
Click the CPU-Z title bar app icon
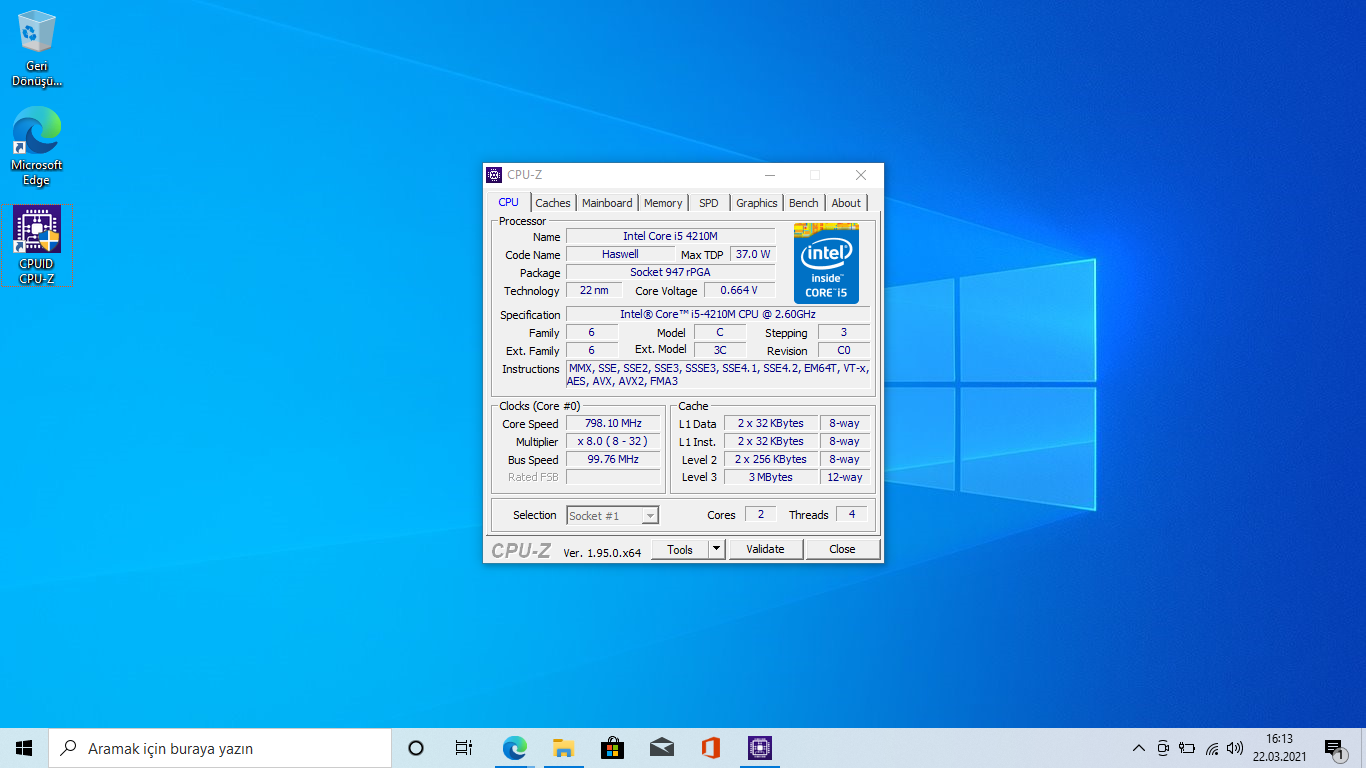[x=494, y=175]
